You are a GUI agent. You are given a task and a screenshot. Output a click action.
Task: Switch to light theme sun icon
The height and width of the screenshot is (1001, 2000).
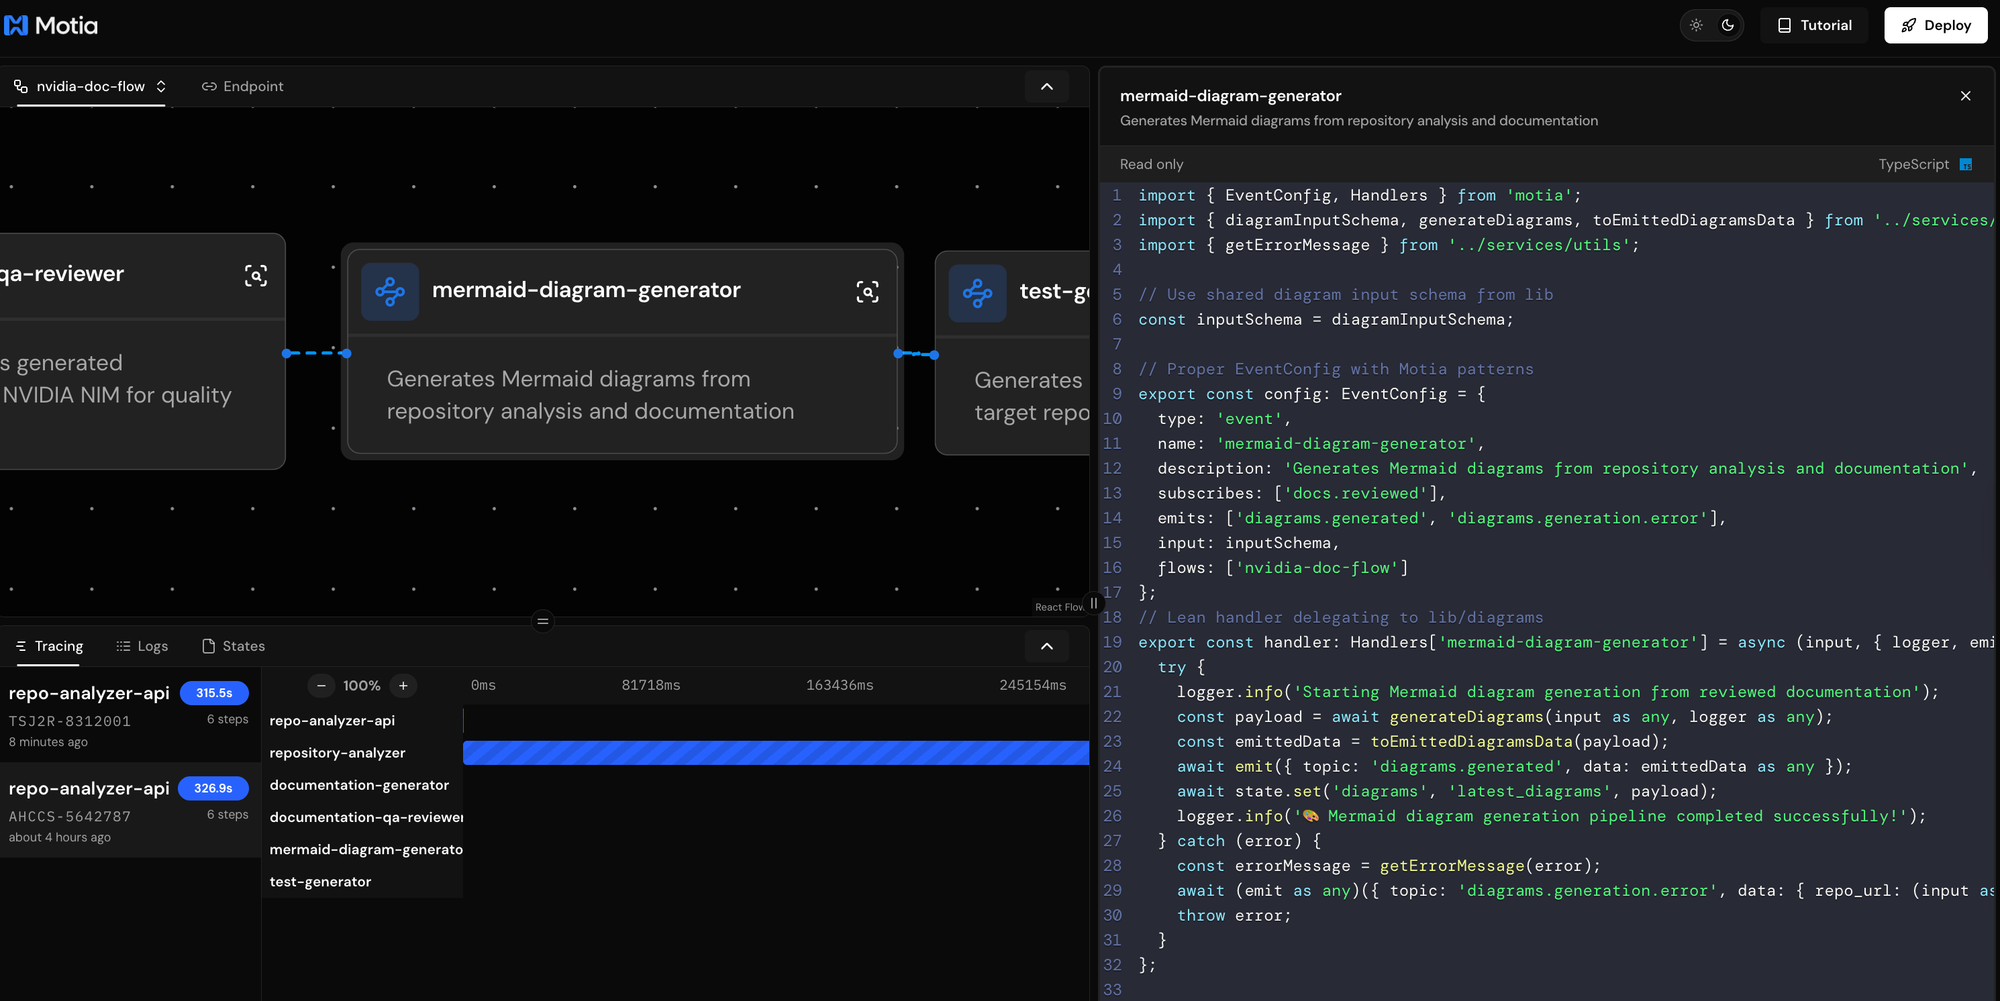[1696, 25]
